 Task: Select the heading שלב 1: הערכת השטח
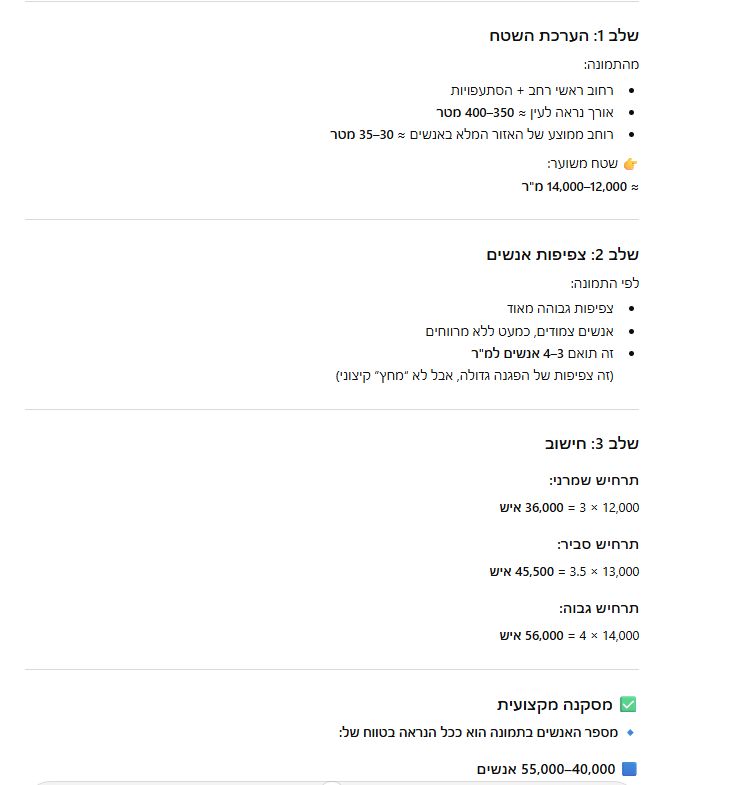tap(564, 36)
